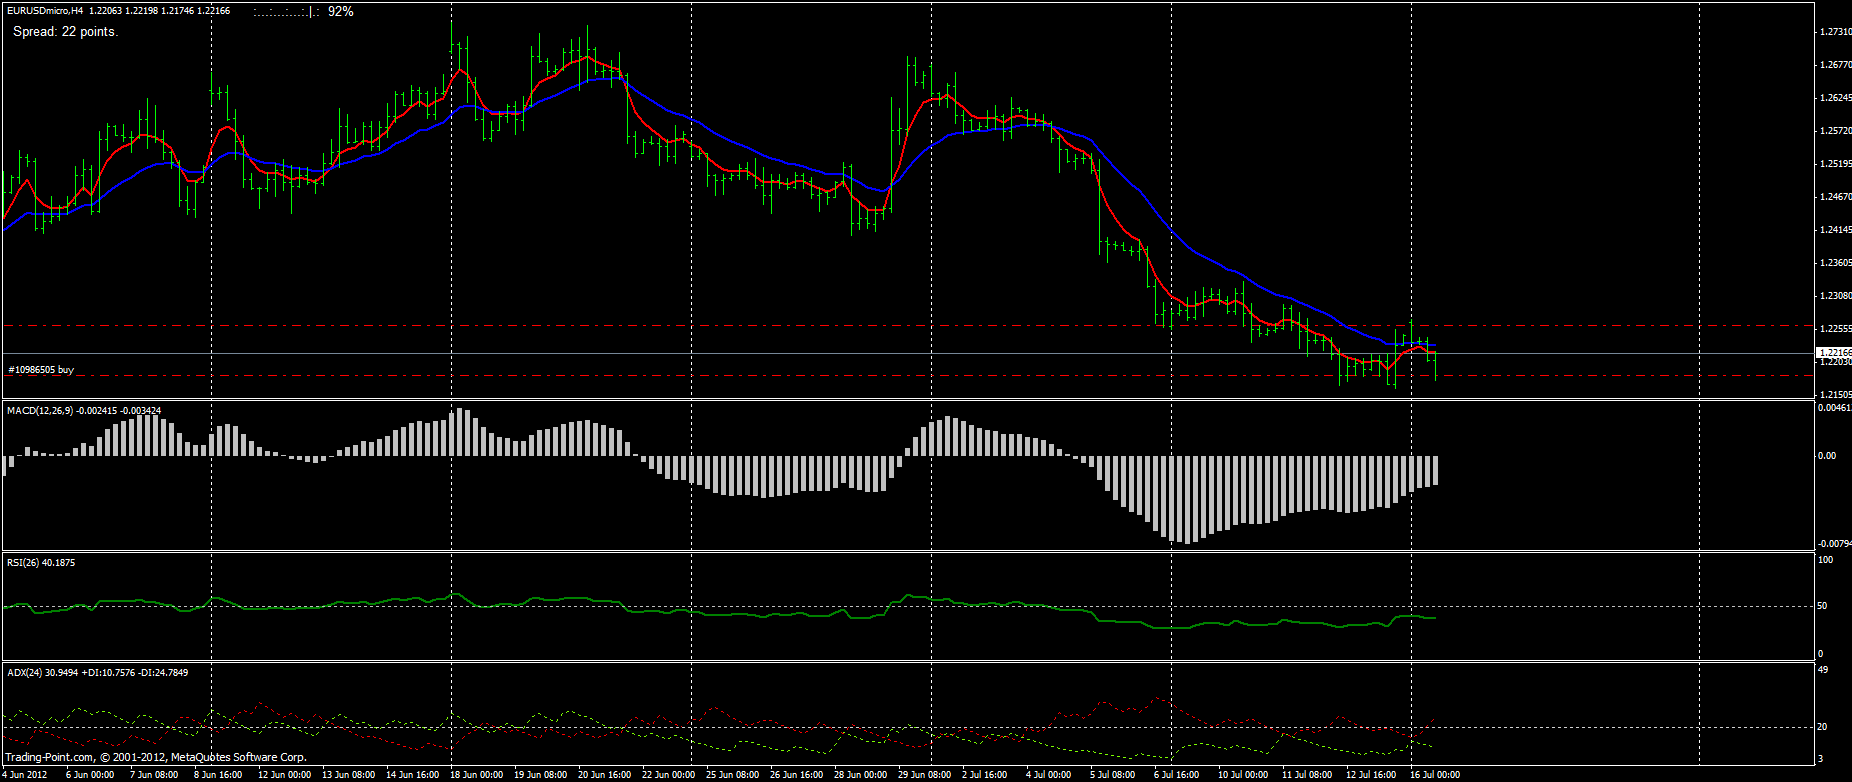1852x782 pixels.
Task: Click the 13 Jun 08:00 time label
Action: pos(348,775)
